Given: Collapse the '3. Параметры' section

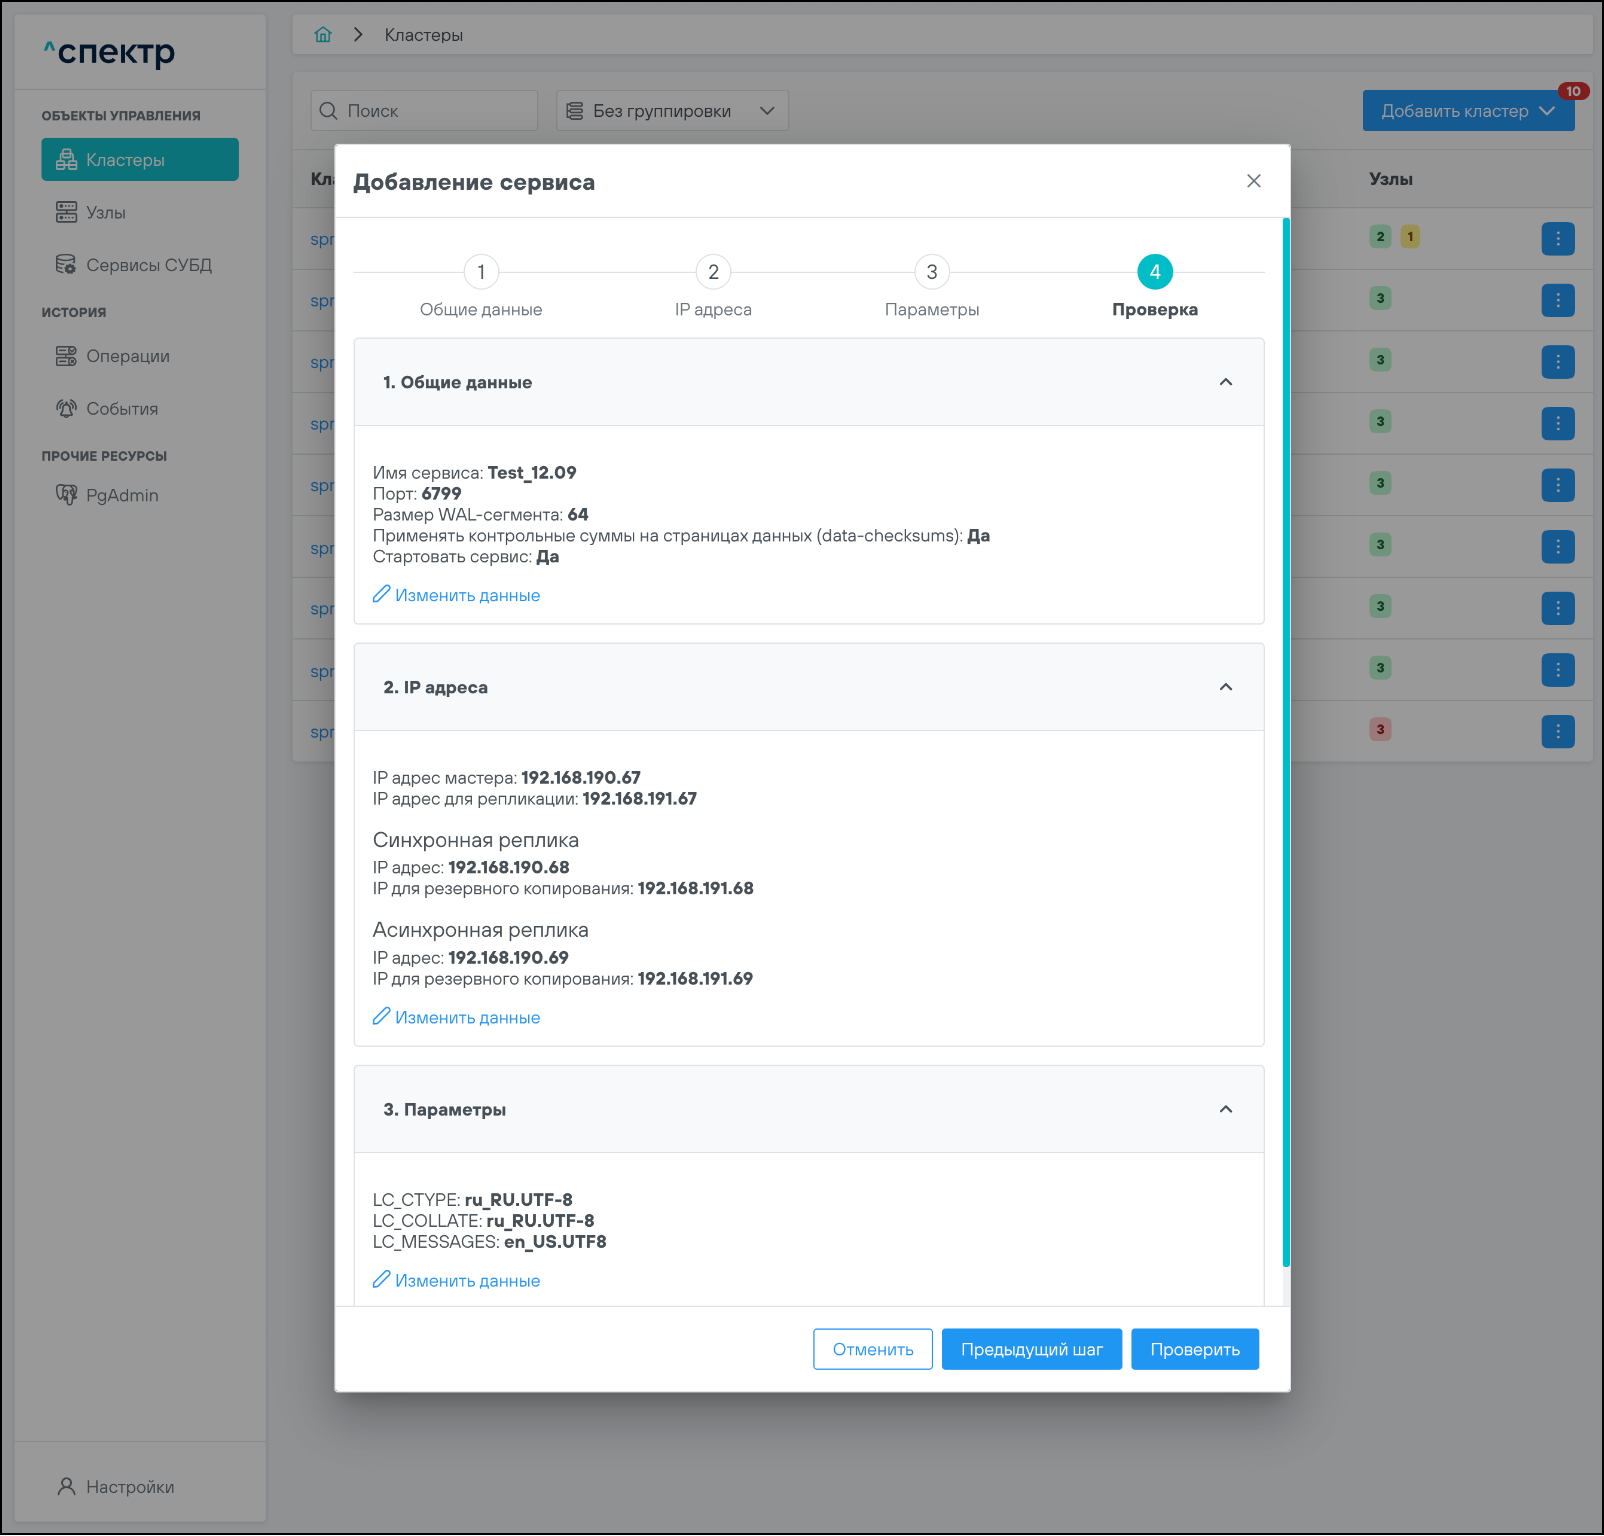Looking at the screenshot, I should pyautogui.click(x=1225, y=1109).
